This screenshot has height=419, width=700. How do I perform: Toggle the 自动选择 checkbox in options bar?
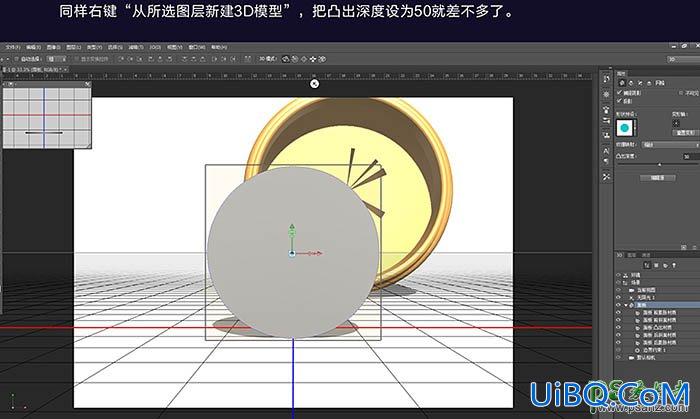16,59
